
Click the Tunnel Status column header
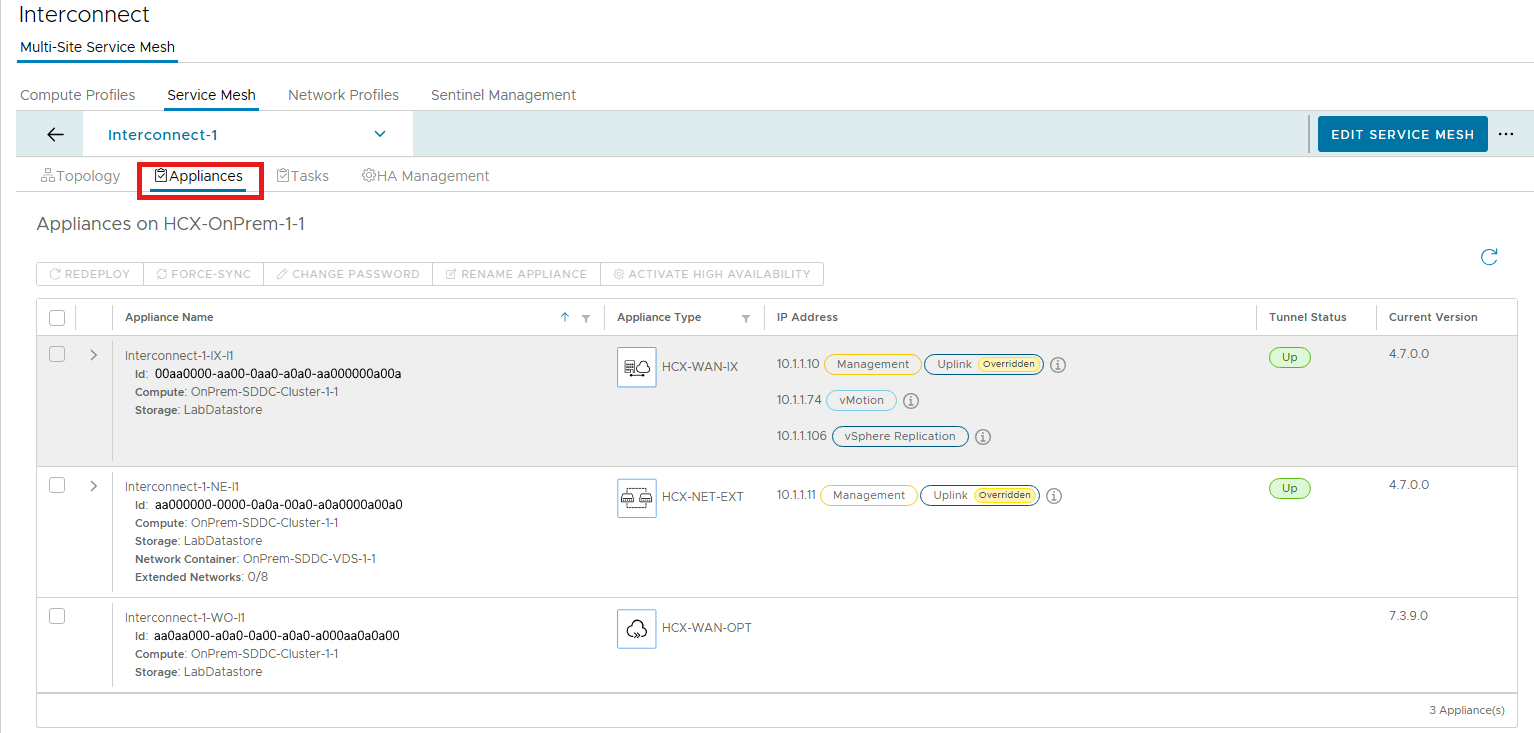(1308, 317)
